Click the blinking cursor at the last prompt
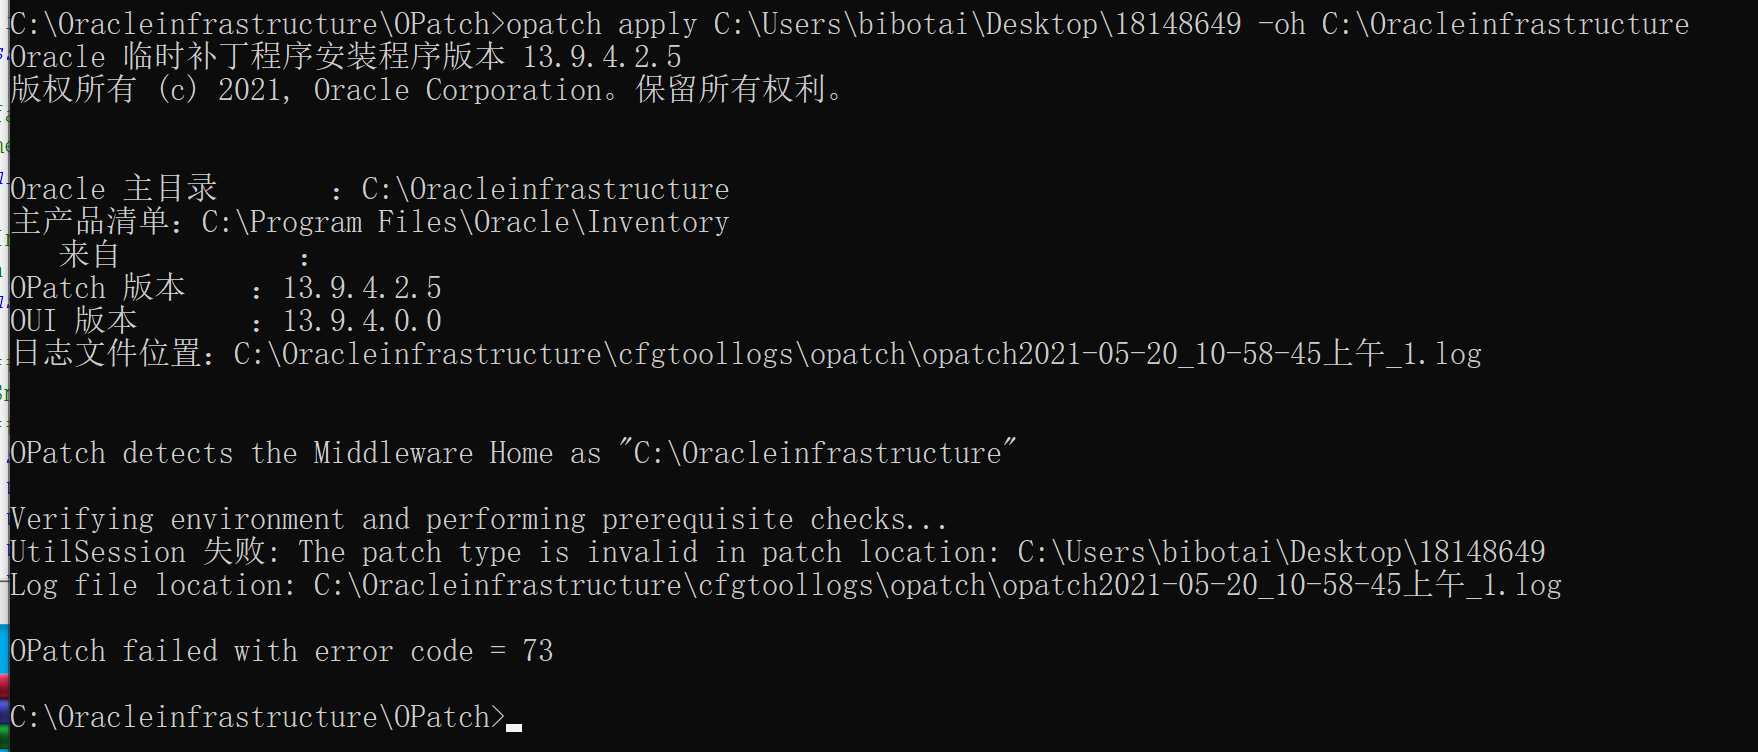The height and width of the screenshot is (752, 1758). [x=514, y=728]
